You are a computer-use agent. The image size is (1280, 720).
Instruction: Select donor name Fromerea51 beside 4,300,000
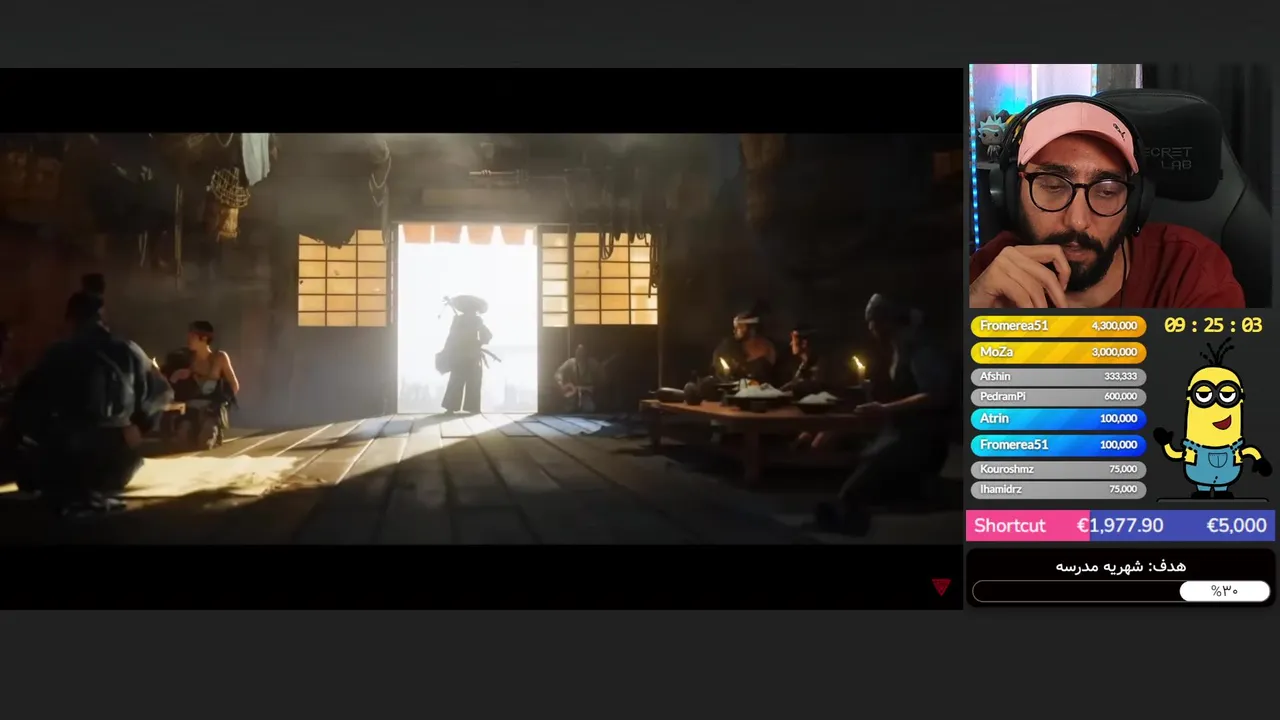pyautogui.click(x=1014, y=326)
